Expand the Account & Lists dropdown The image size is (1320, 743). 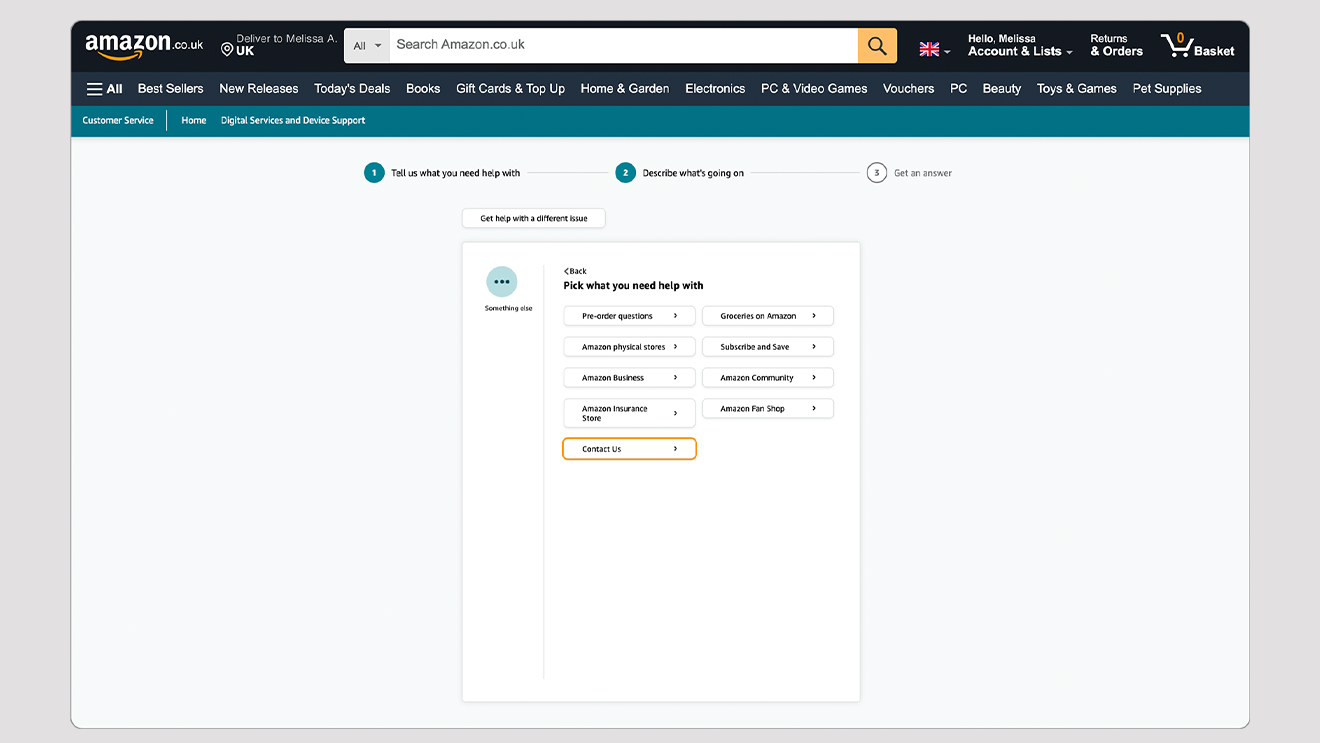(x=1020, y=51)
